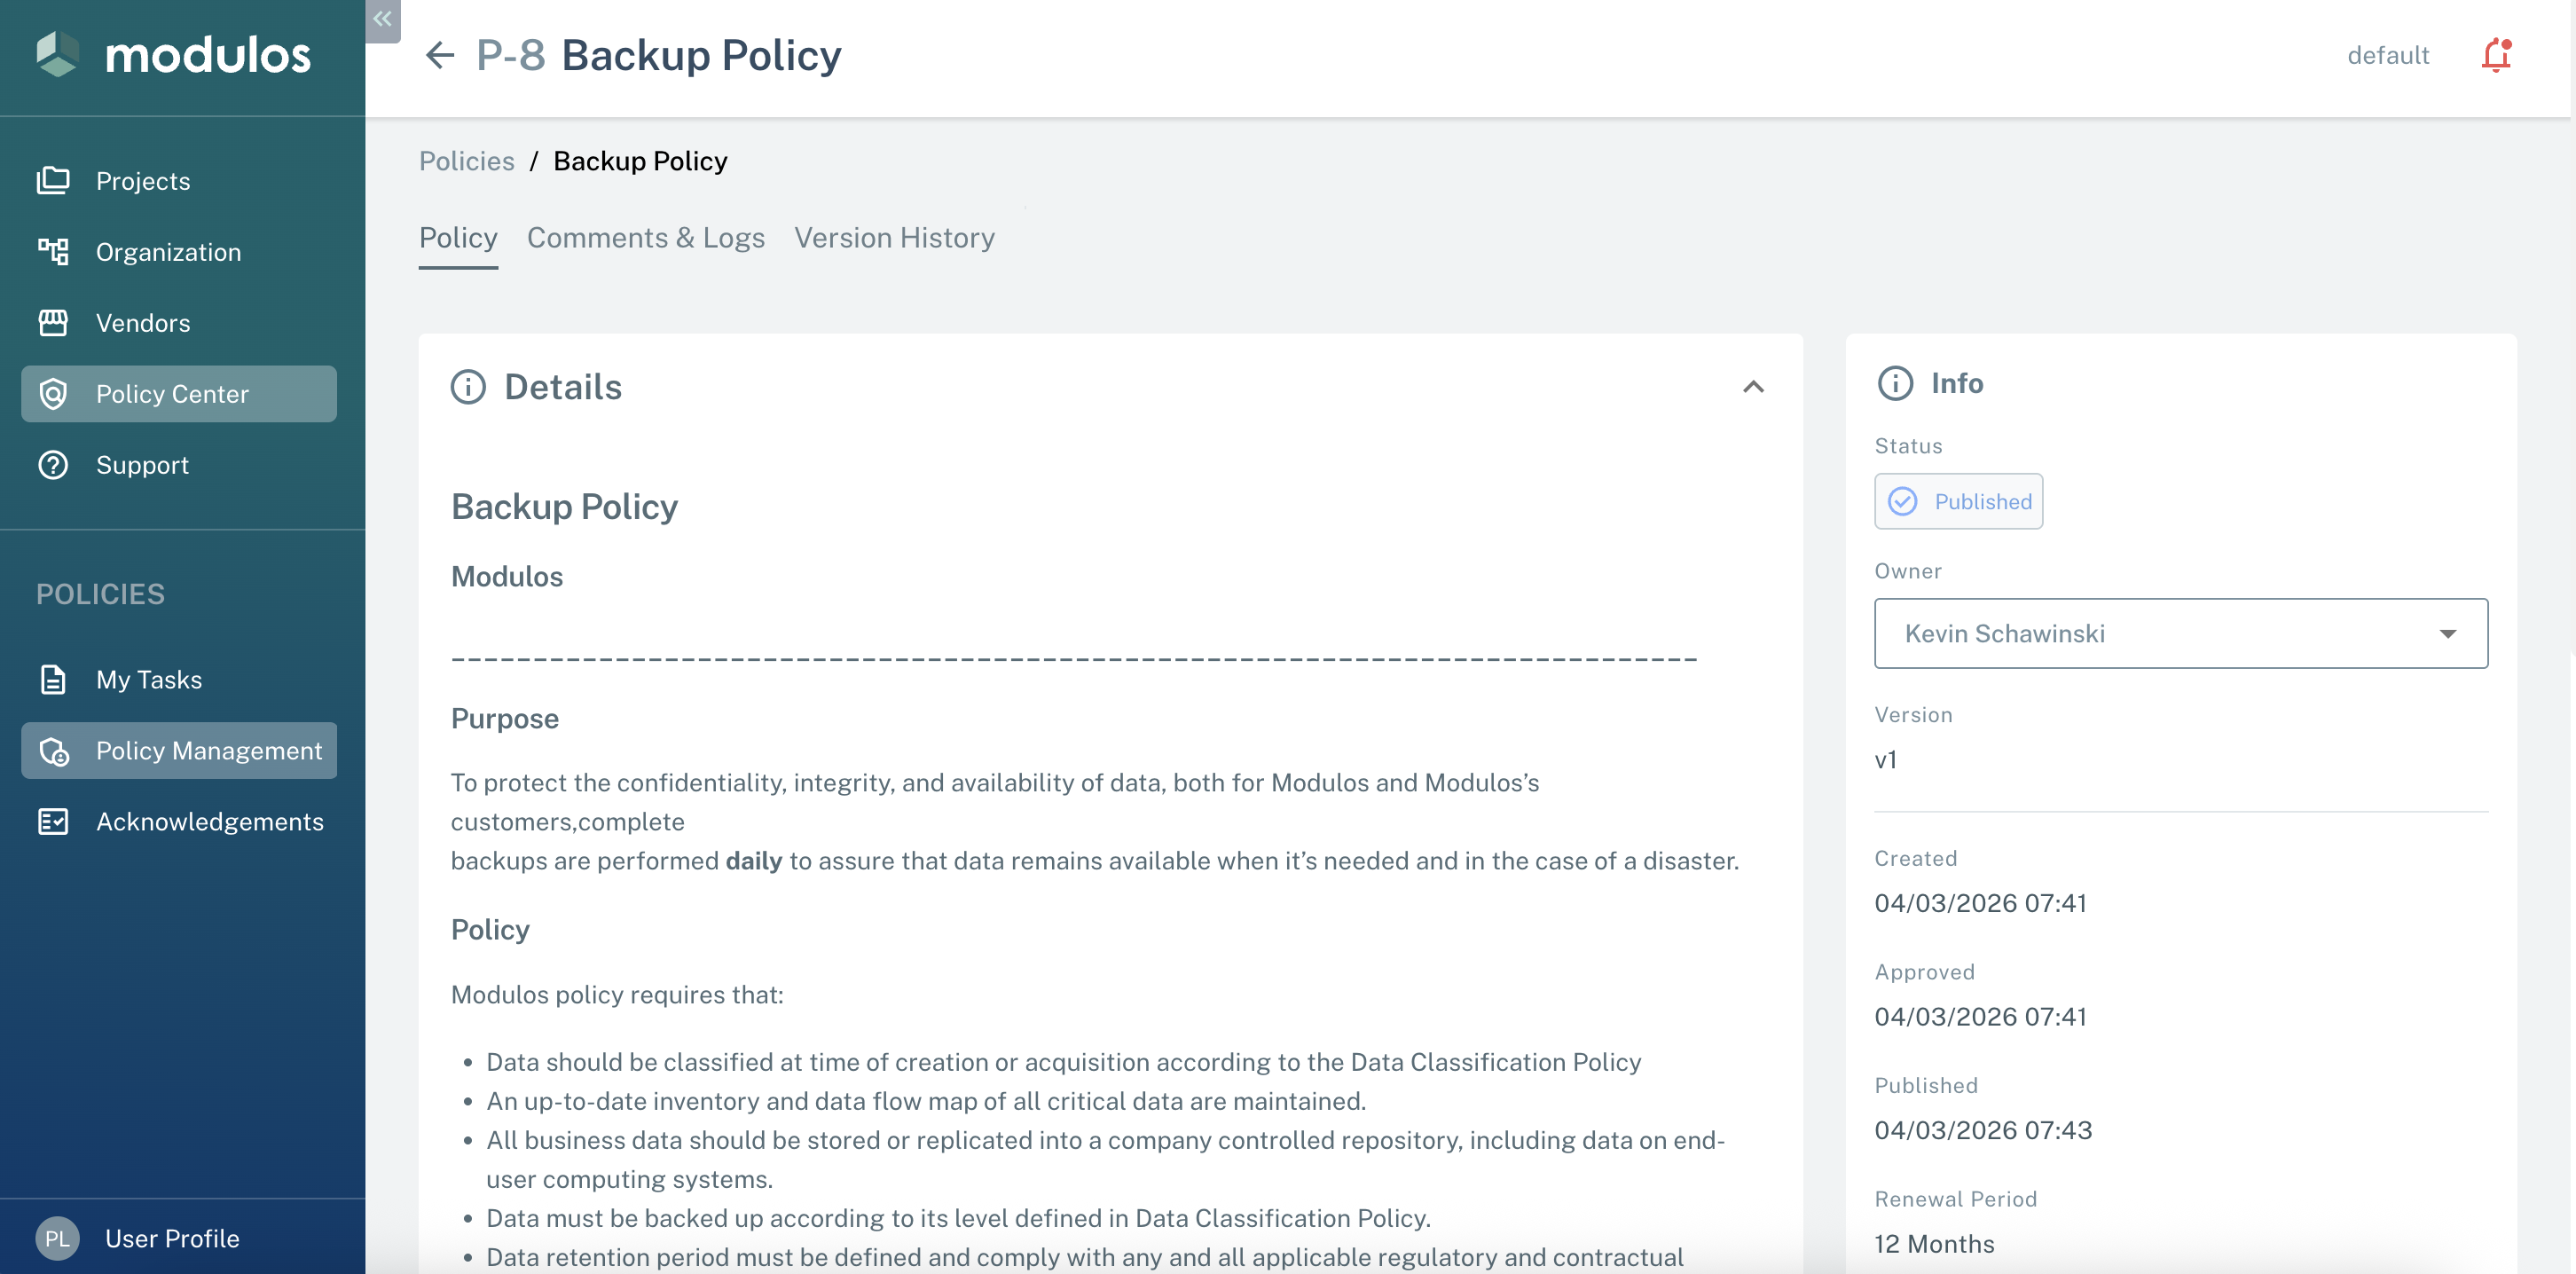
Task: Open the Version History tab
Action: point(894,237)
